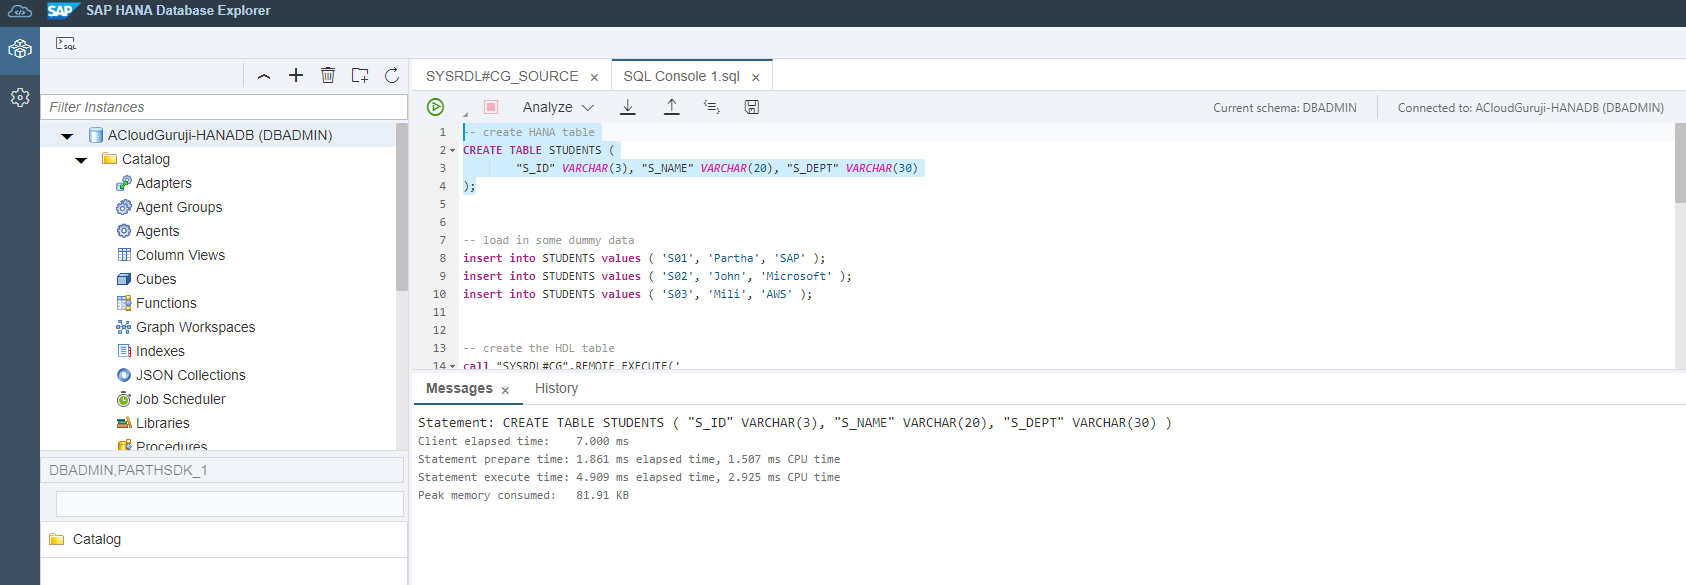
Task: Format the SQL code using the format icon
Action: [x=712, y=107]
